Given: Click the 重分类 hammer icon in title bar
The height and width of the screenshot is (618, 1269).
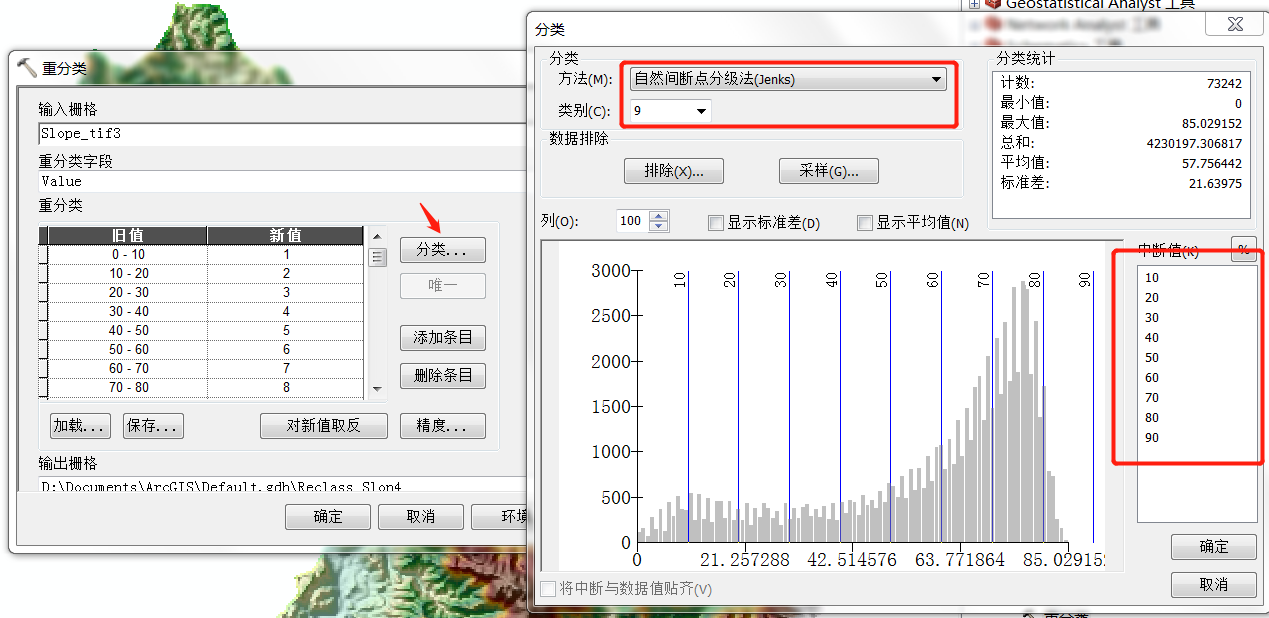Looking at the screenshot, I should [27, 68].
